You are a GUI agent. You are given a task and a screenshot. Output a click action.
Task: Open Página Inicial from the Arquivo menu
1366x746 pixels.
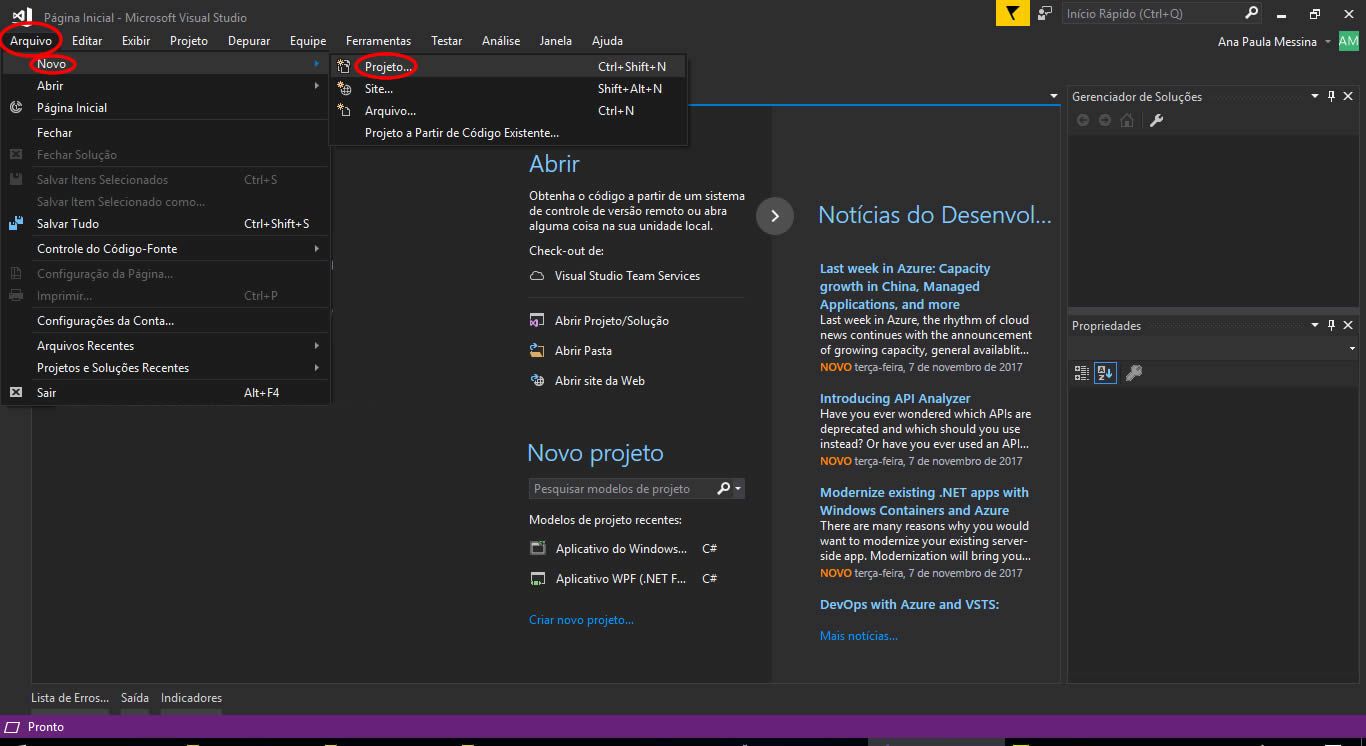166,108
